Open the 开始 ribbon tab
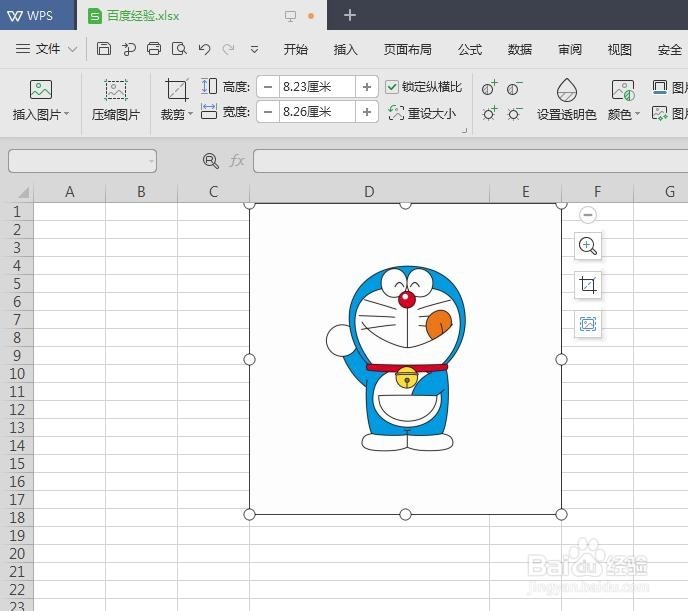 [295, 49]
